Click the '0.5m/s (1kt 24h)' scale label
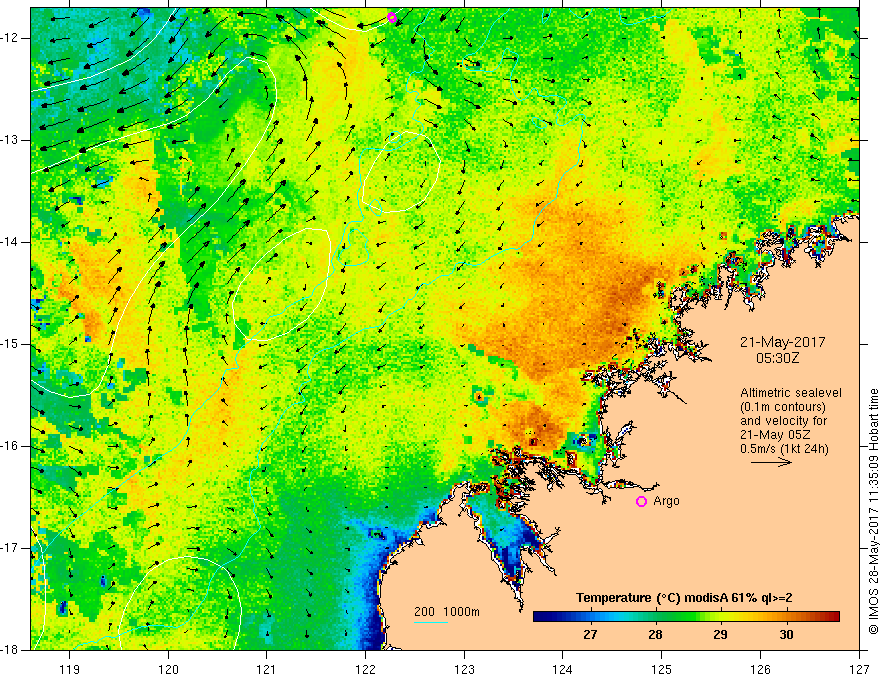Image resolution: width=880 pixels, height=680 pixels. pos(785,449)
